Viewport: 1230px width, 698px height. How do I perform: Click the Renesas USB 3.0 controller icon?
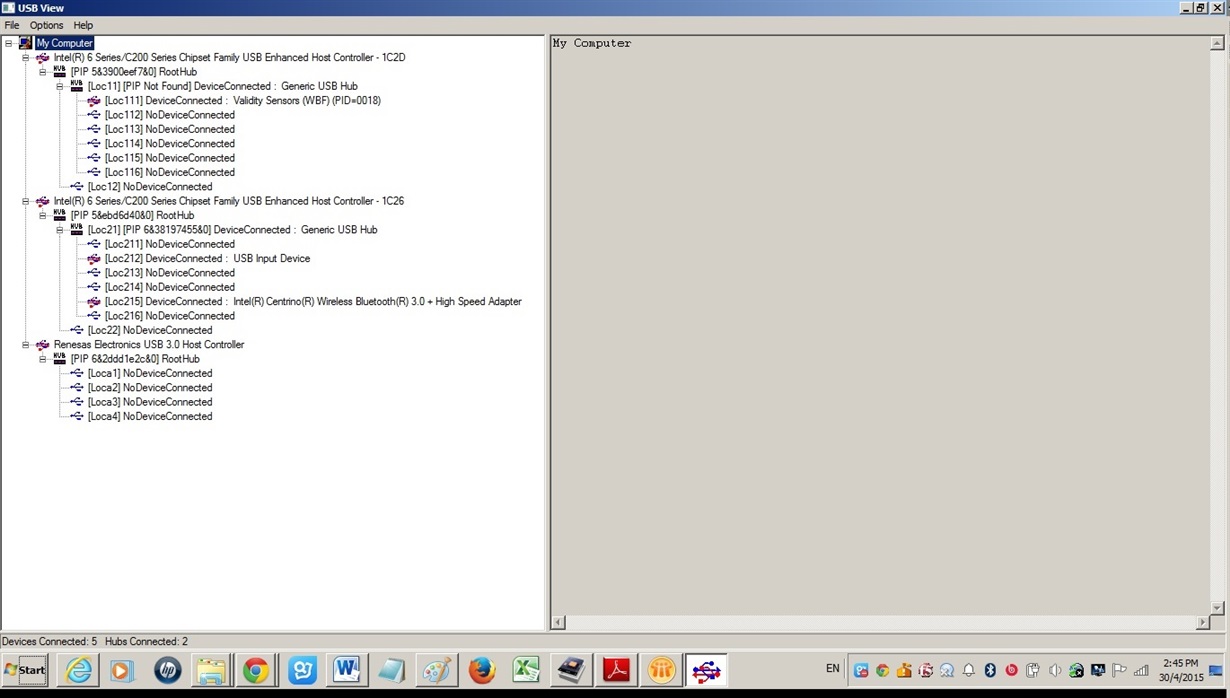click(42, 345)
